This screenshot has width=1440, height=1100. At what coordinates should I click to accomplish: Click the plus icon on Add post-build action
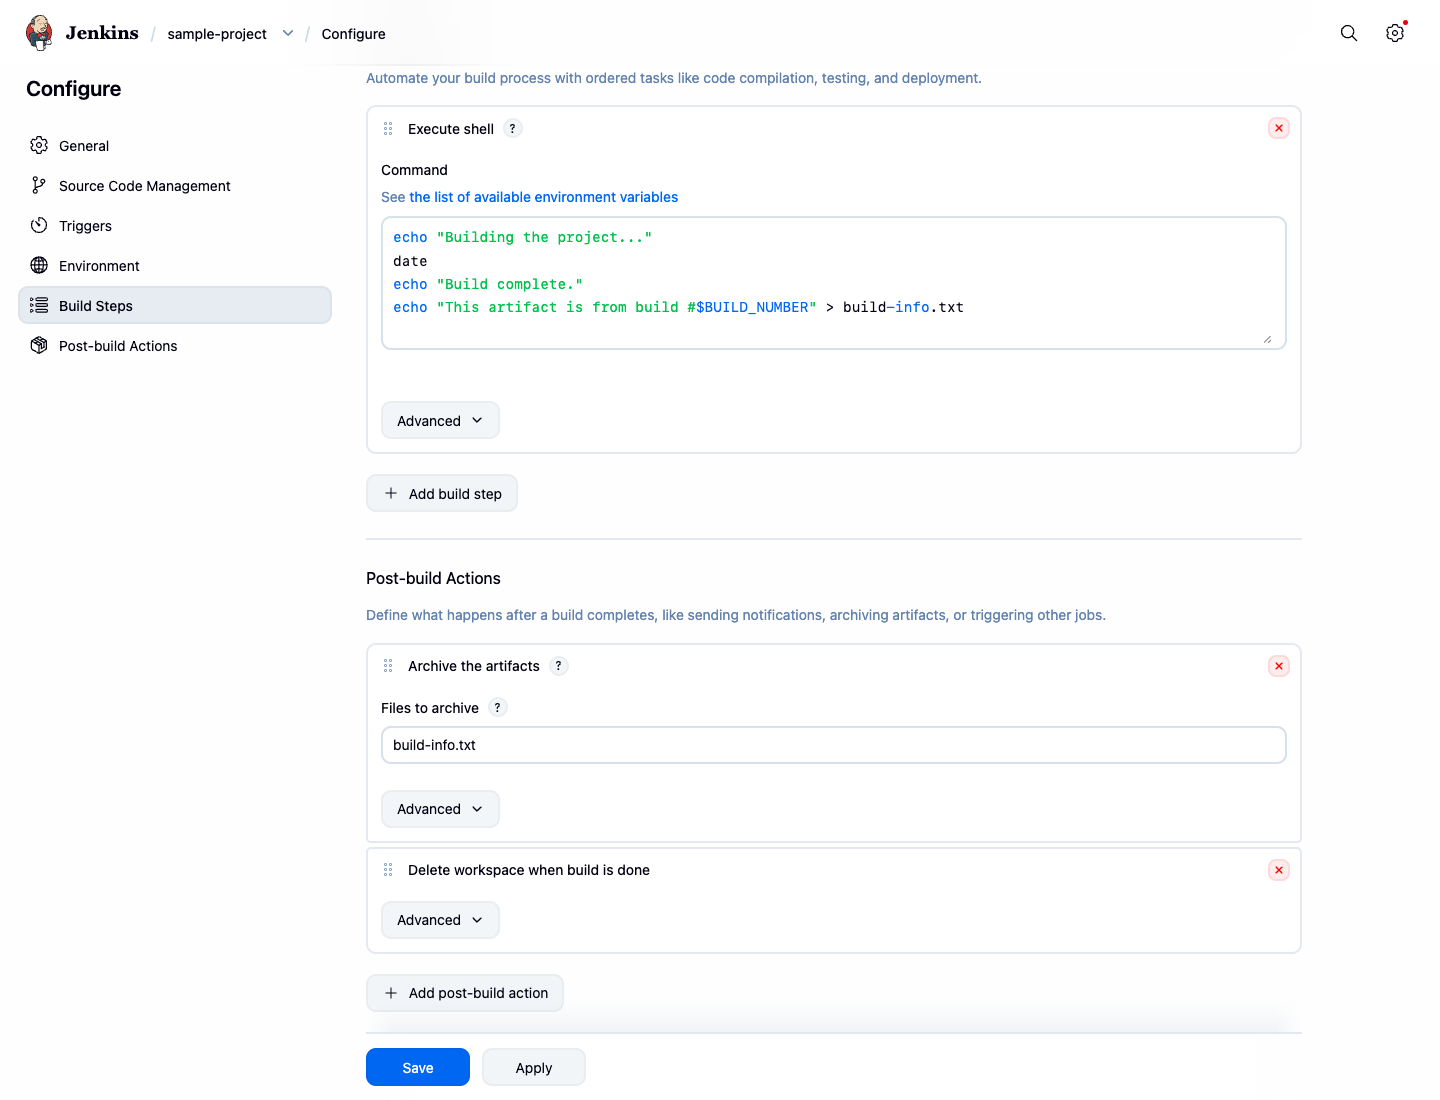(391, 993)
